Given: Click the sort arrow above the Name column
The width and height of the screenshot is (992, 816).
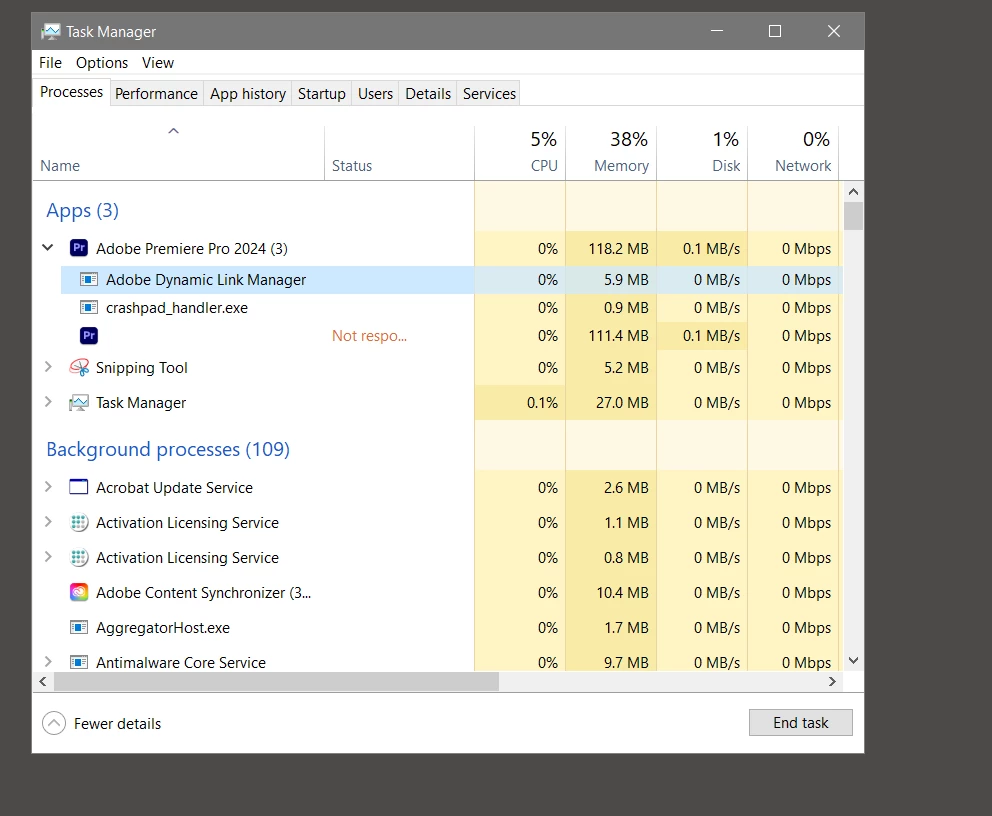Looking at the screenshot, I should pyautogui.click(x=173, y=131).
